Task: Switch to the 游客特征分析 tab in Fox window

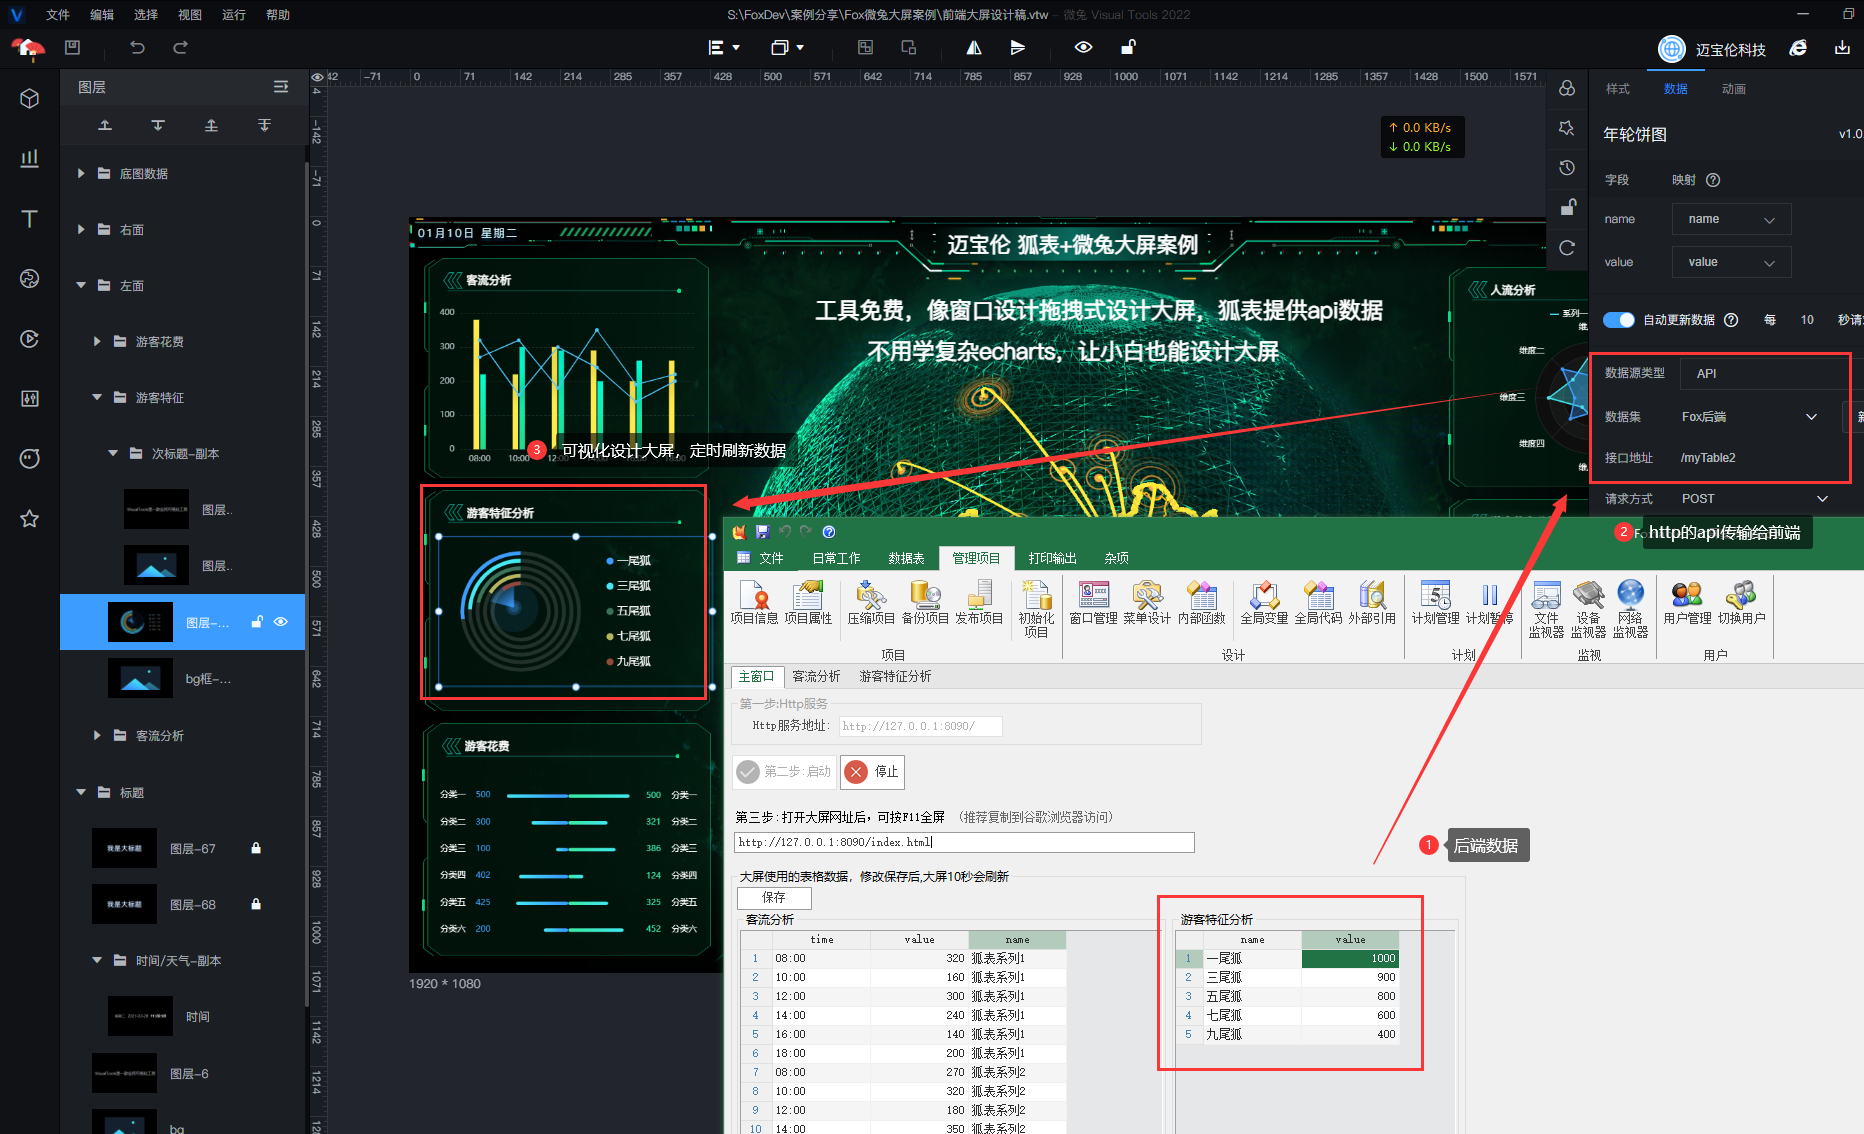Action: pos(895,676)
